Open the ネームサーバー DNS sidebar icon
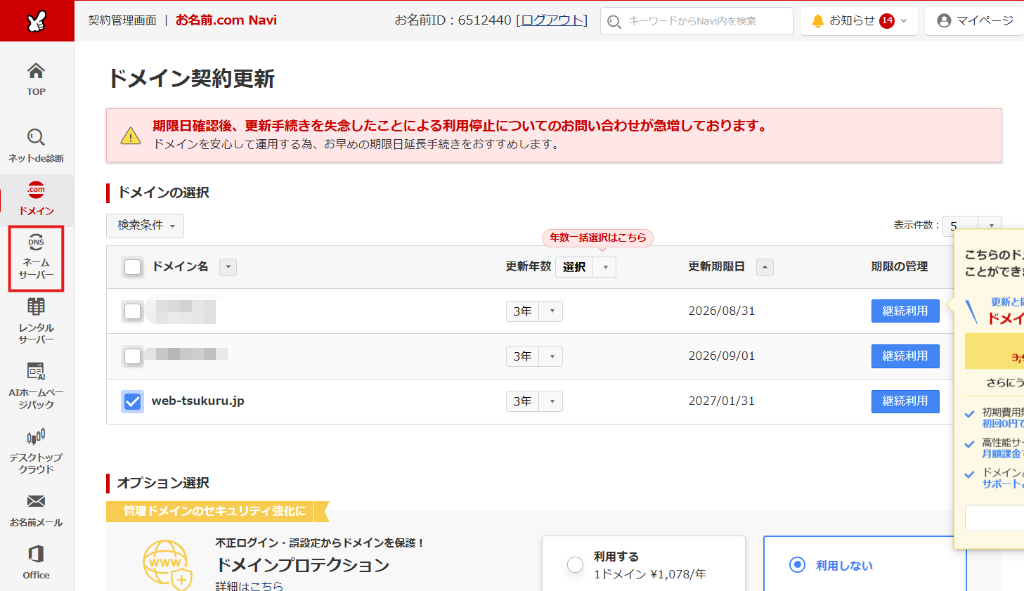 (x=36, y=258)
